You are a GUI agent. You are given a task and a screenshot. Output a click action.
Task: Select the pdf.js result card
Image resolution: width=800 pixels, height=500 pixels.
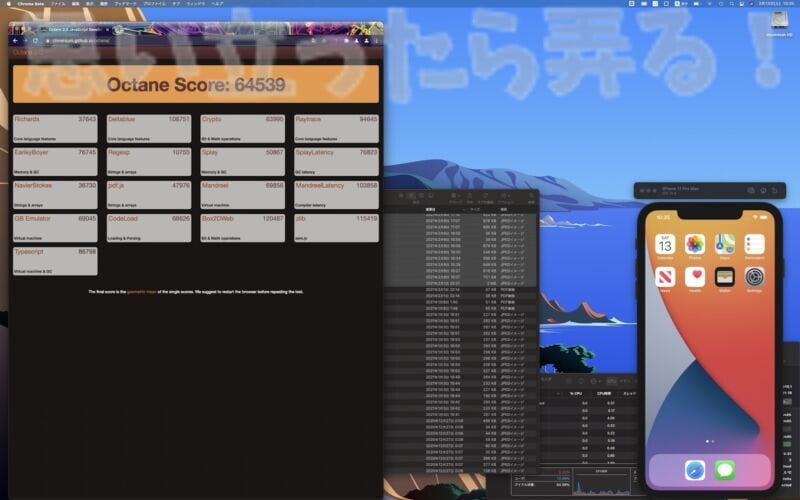pos(149,195)
